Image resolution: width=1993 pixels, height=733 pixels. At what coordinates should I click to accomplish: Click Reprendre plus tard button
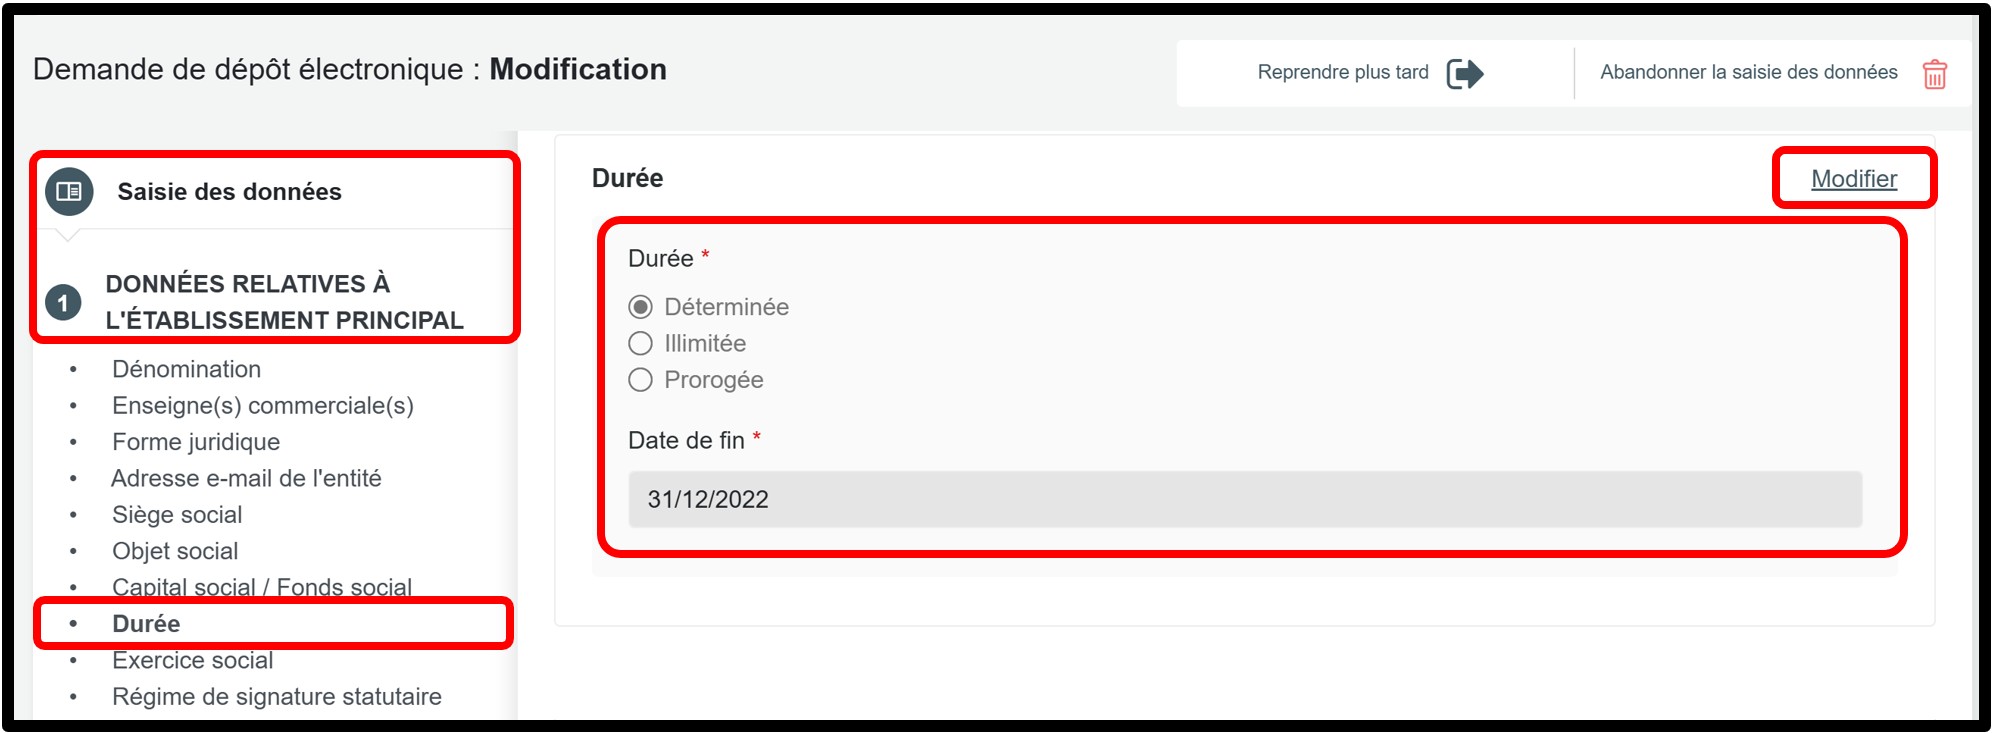1342,72
